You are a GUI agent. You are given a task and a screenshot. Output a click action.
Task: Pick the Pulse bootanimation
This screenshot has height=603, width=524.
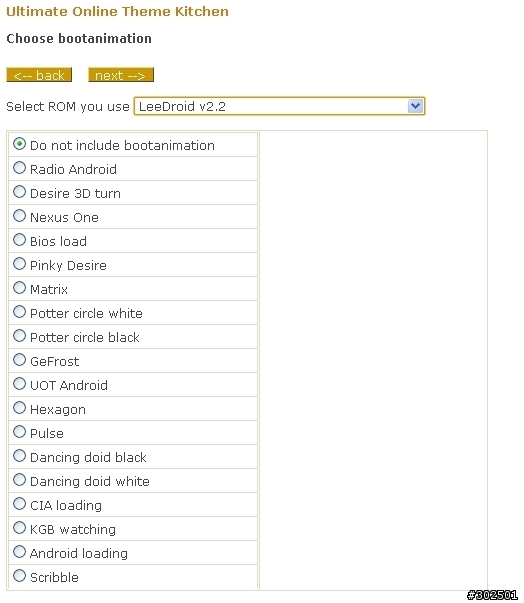pos(19,431)
